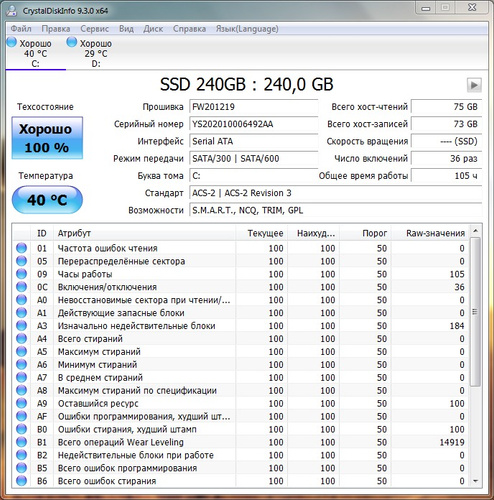Click status orb of attribute B6
494x500 pixels.
coord(22,481)
